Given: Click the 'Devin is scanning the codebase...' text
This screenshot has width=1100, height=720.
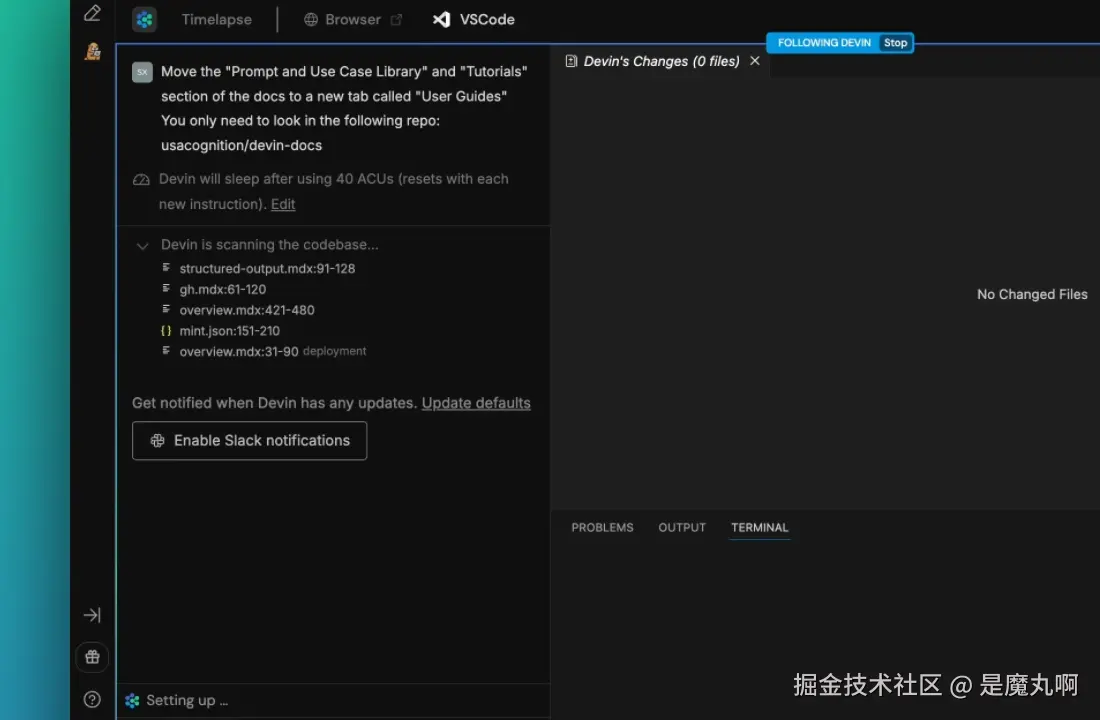Looking at the screenshot, I should (x=269, y=245).
